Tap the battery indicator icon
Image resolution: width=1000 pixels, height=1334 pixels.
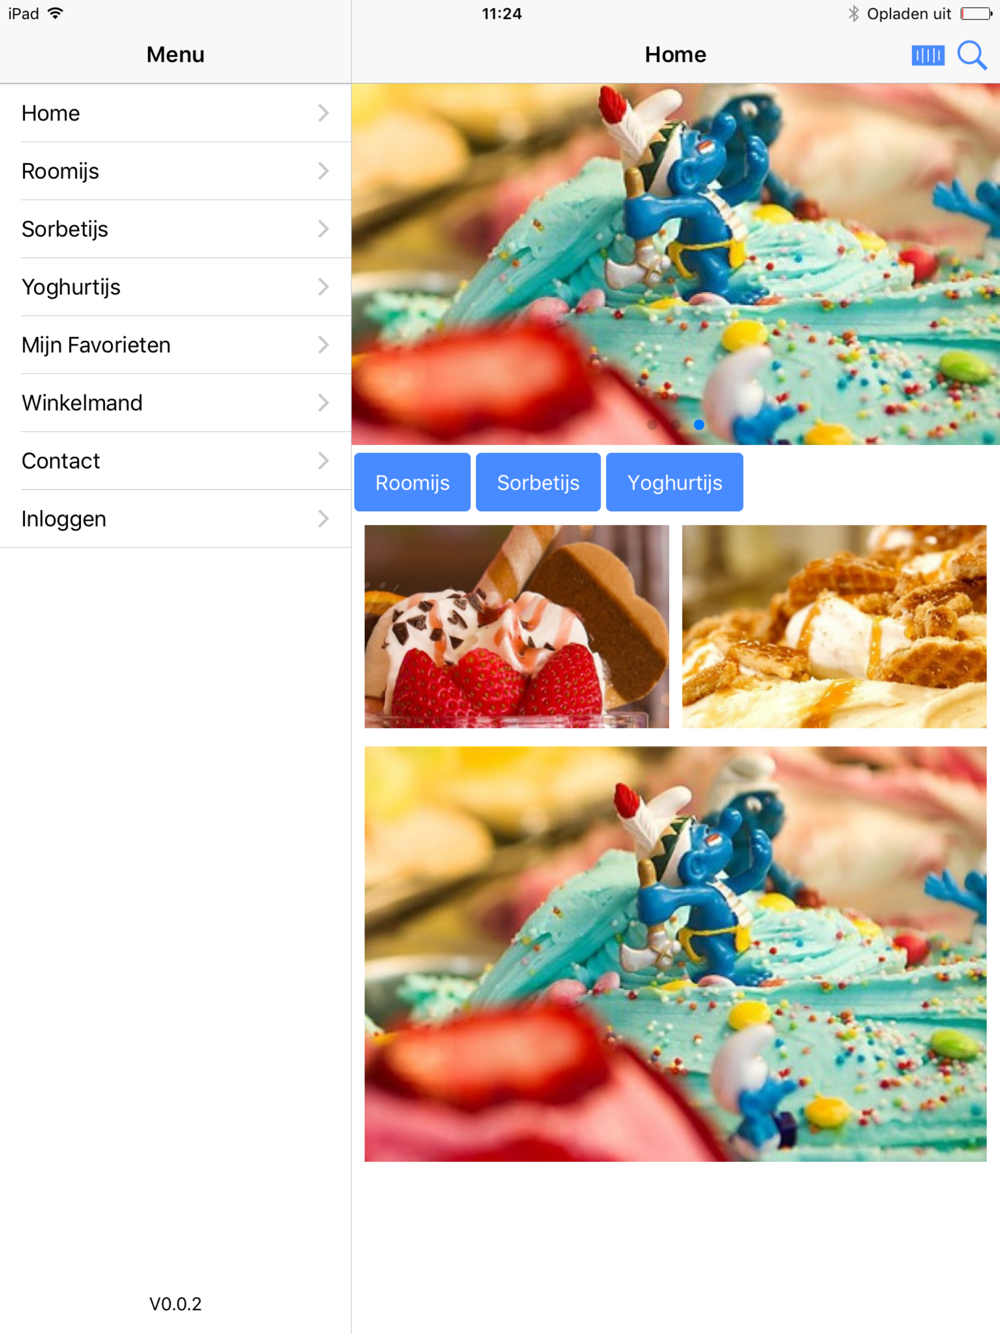tap(976, 14)
